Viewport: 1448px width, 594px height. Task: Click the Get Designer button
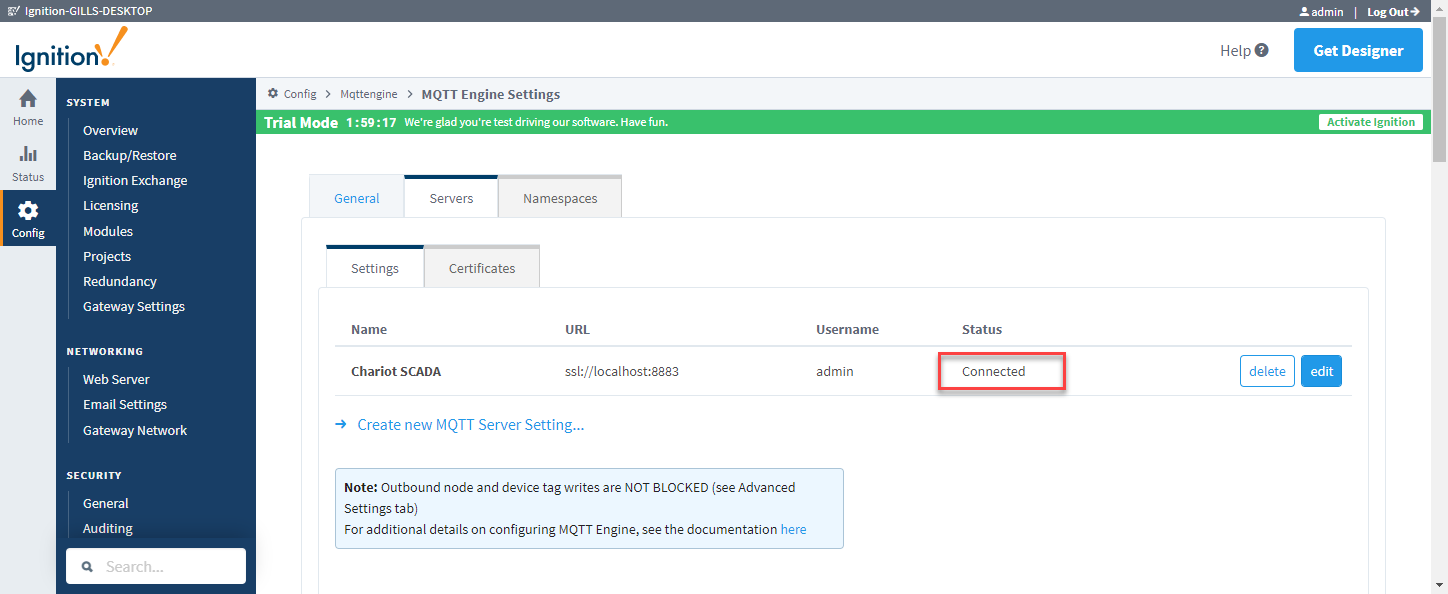coord(1358,50)
